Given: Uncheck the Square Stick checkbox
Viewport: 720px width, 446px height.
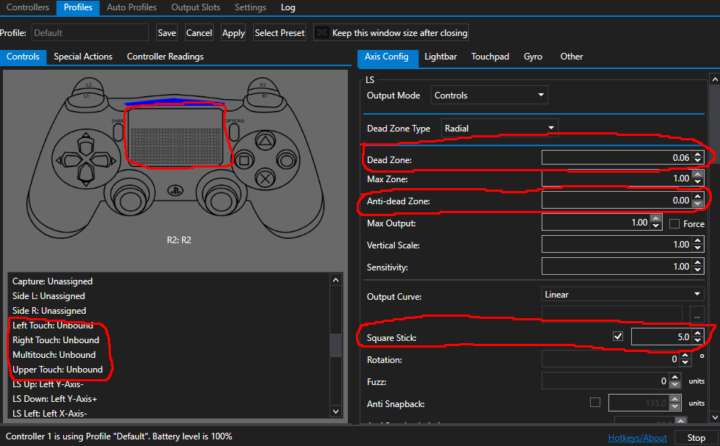Looking at the screenshot, I should 618,337.
